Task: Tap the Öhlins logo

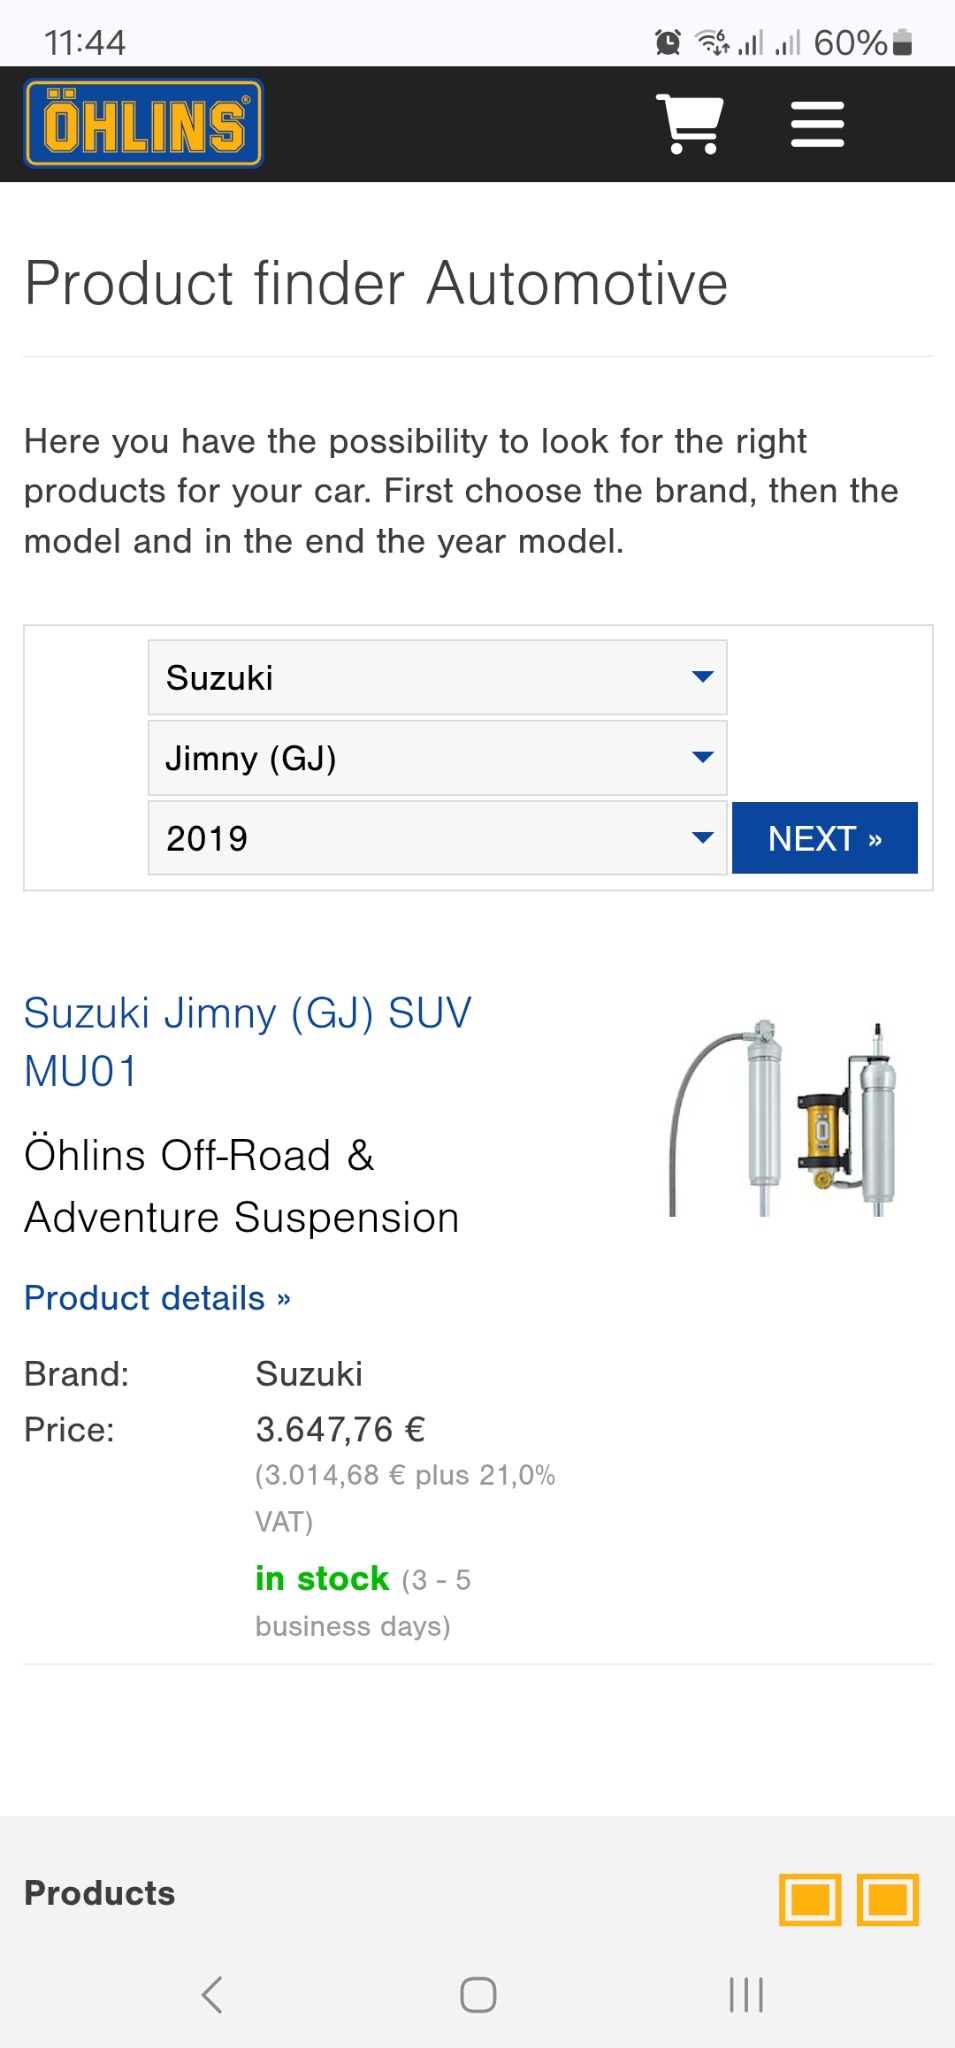Action: click(143, 124)
